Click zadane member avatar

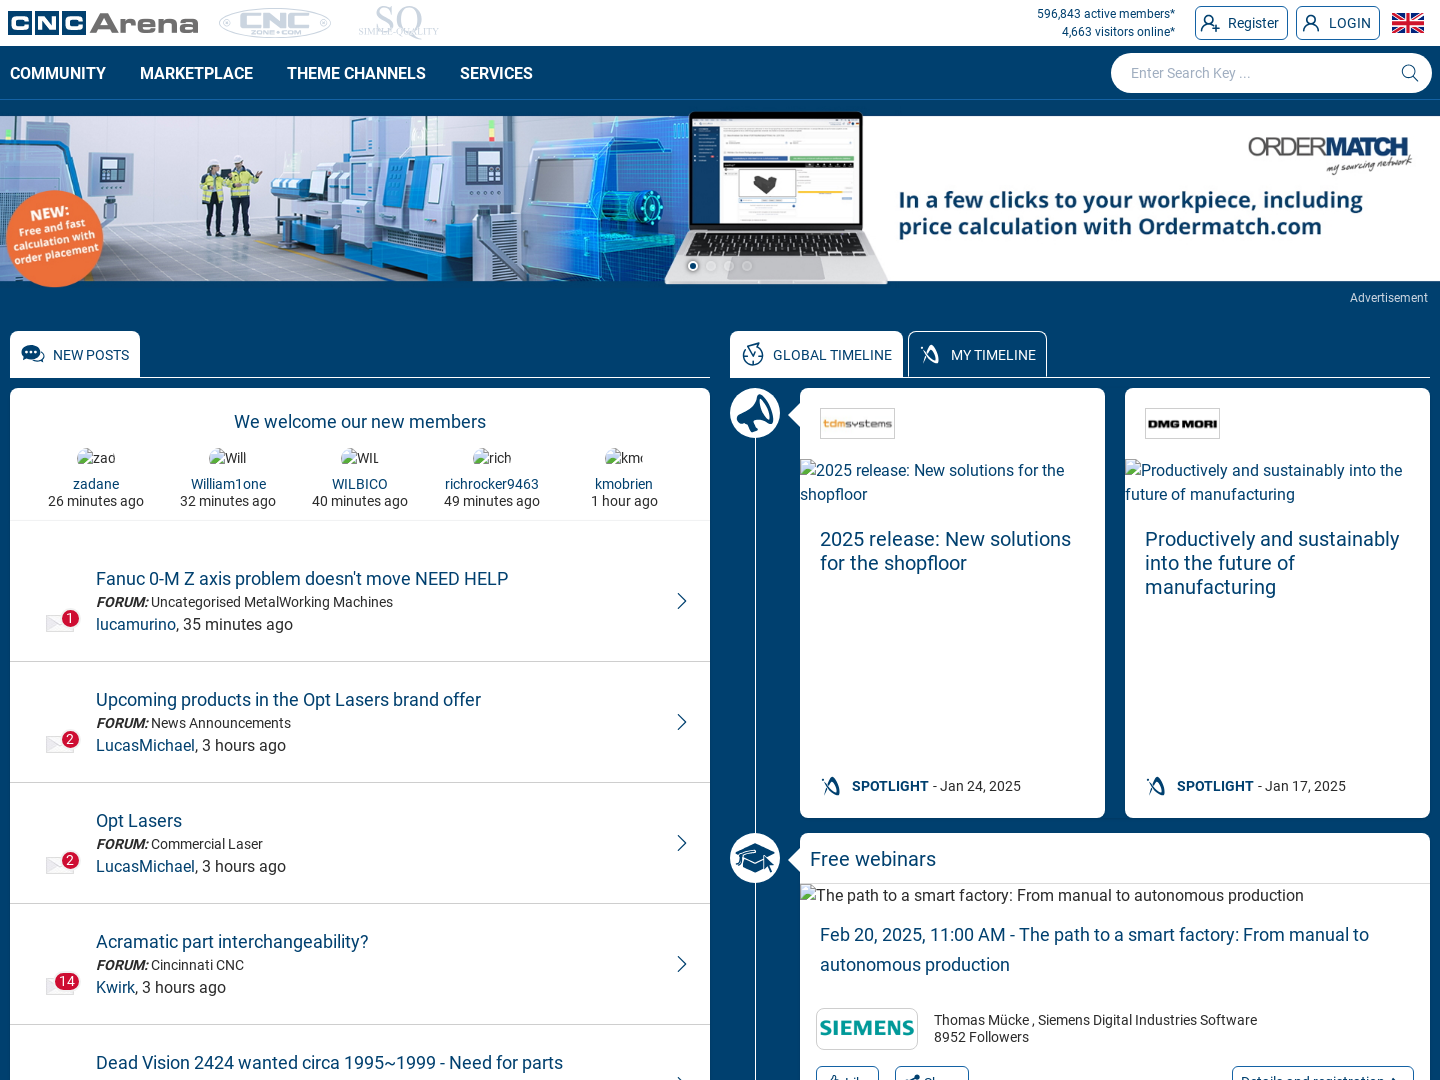(x=96, y=458)
